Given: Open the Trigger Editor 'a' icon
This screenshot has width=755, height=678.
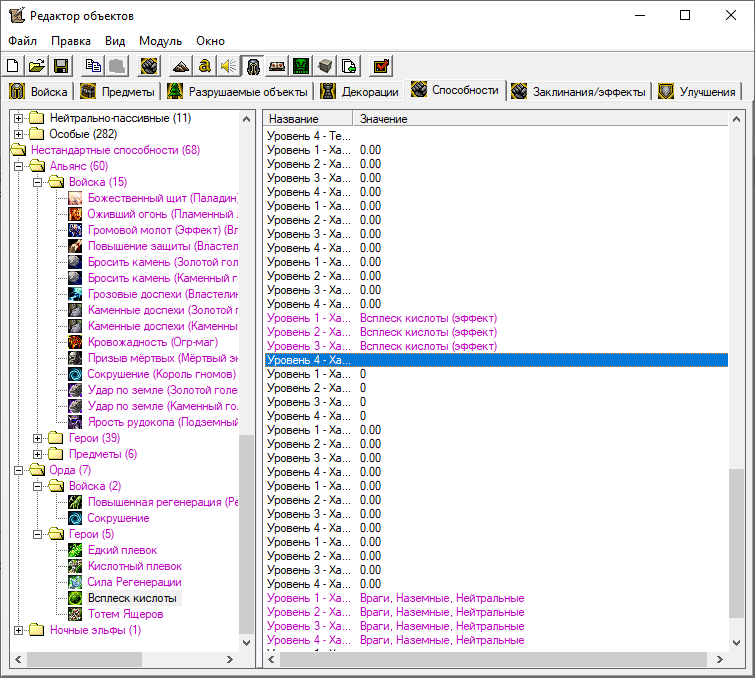Looking at the screenshot, I should 205,66.
